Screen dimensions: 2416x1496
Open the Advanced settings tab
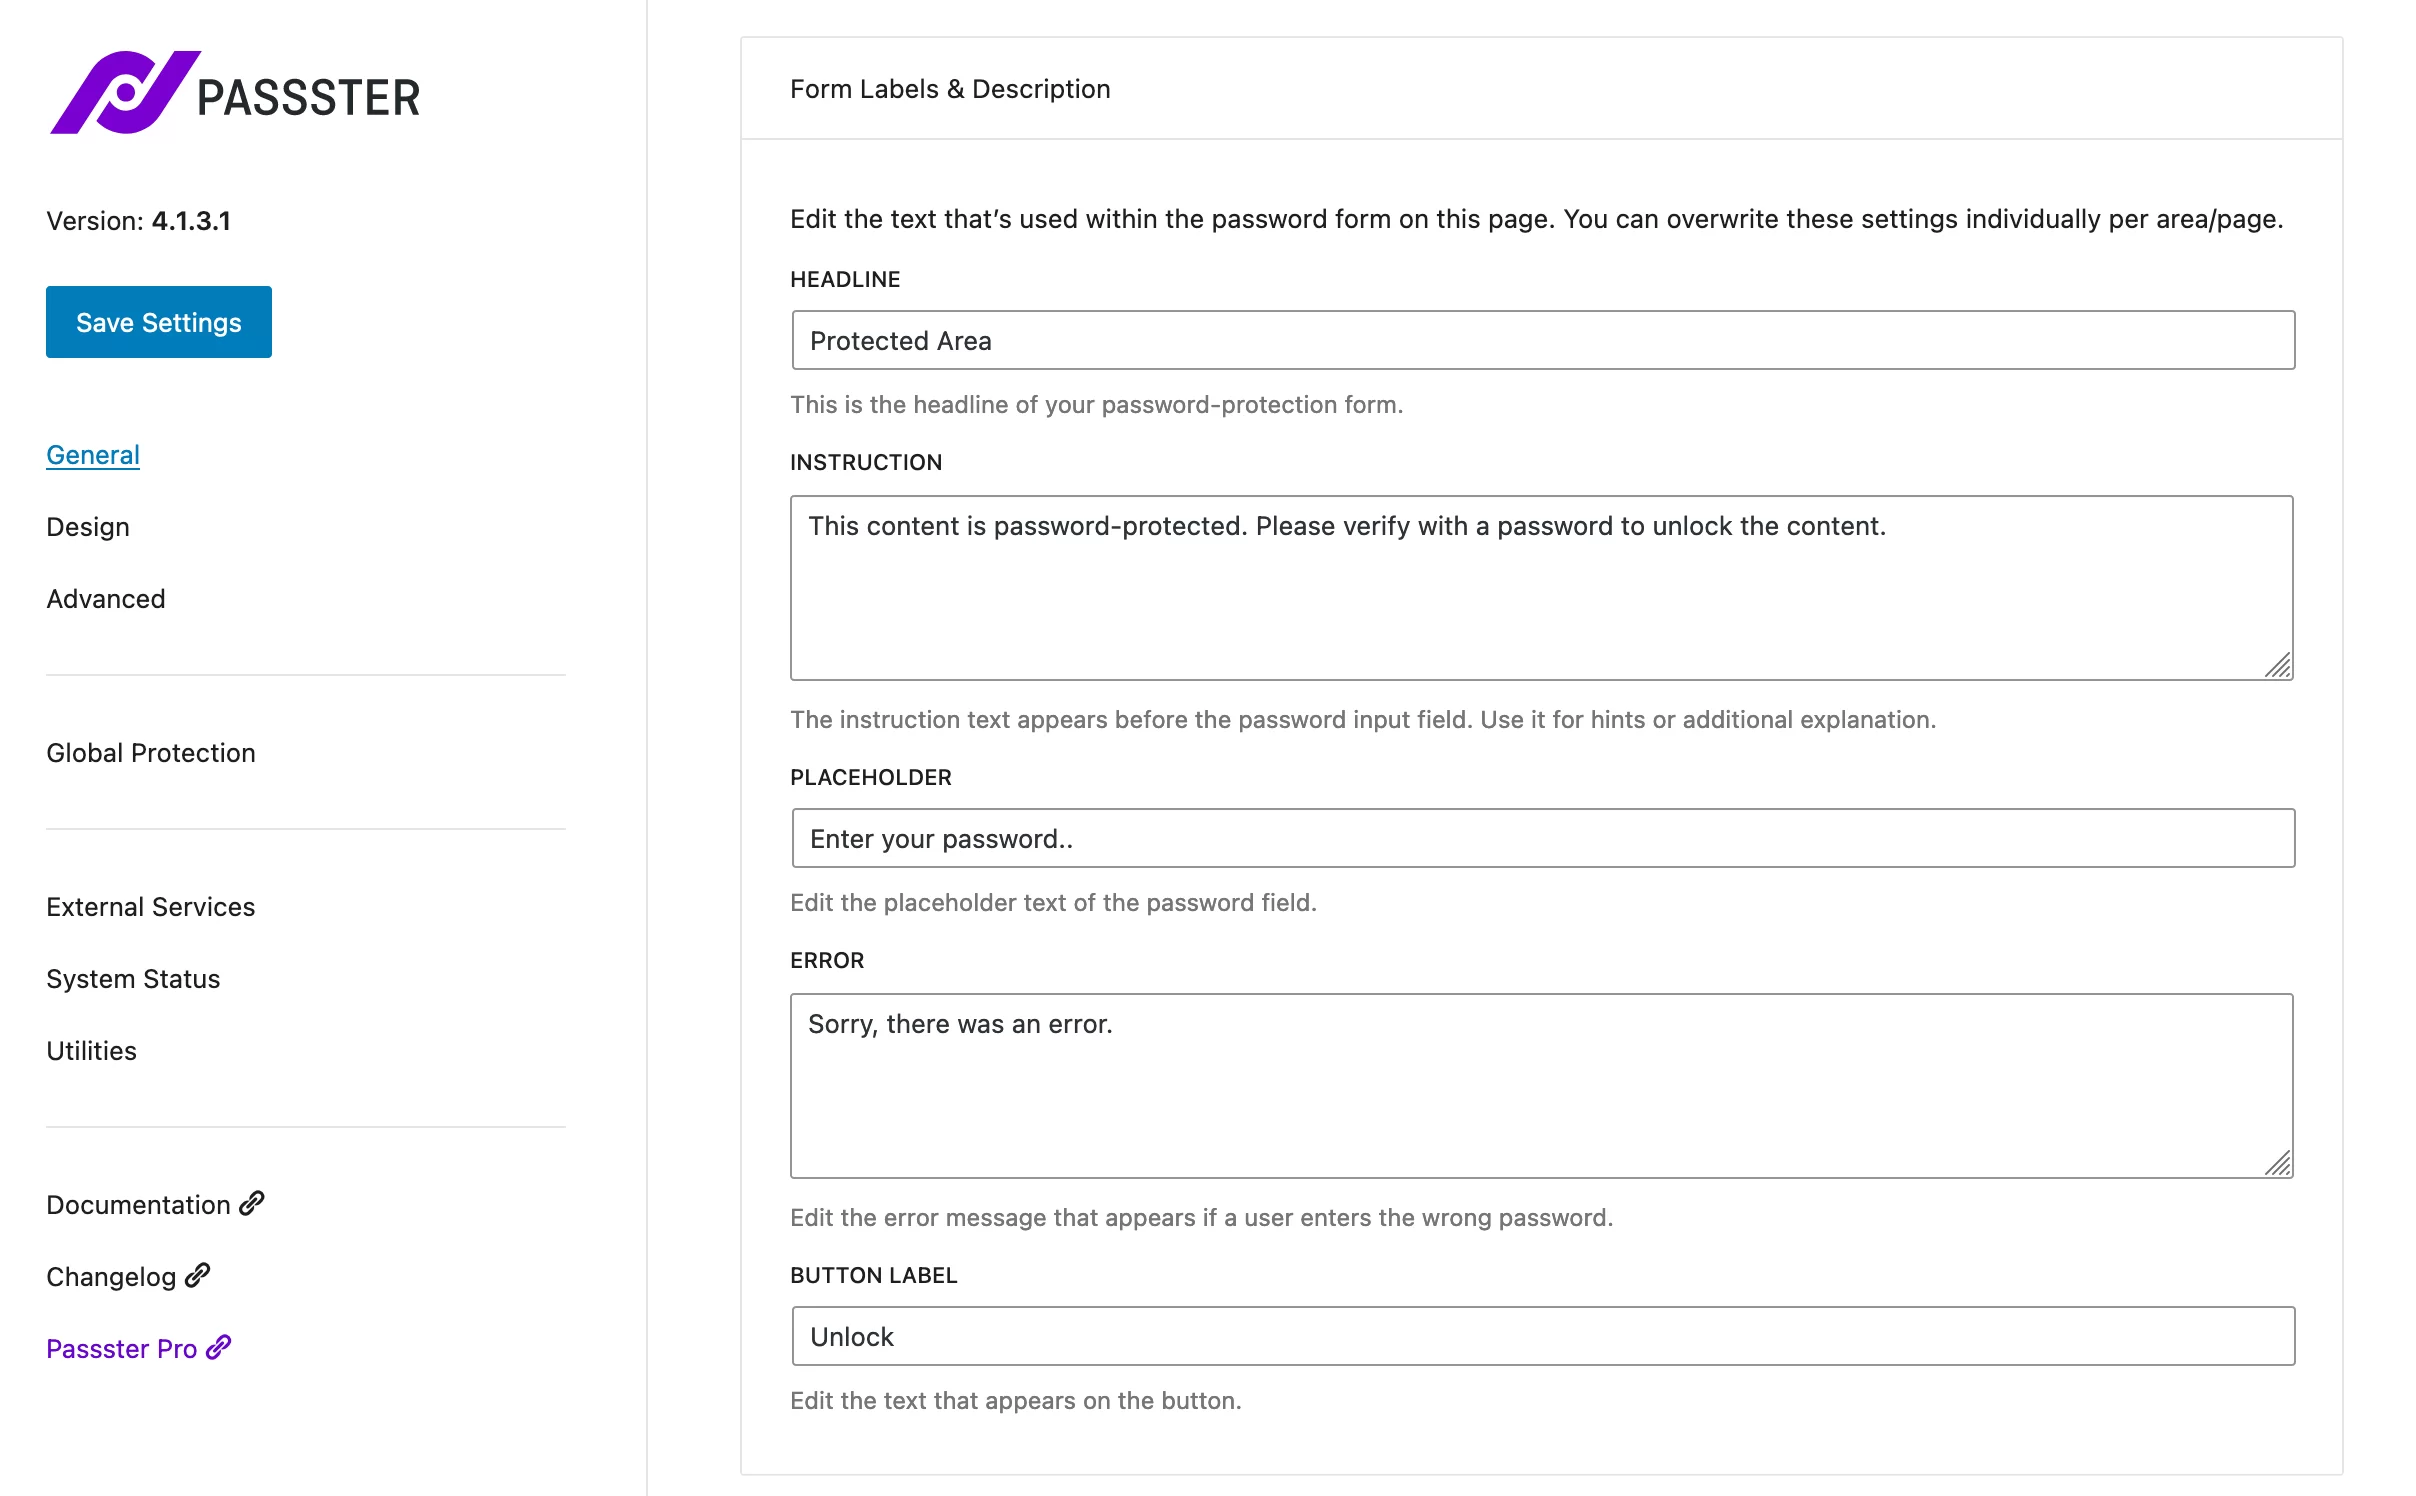(106, 599)
